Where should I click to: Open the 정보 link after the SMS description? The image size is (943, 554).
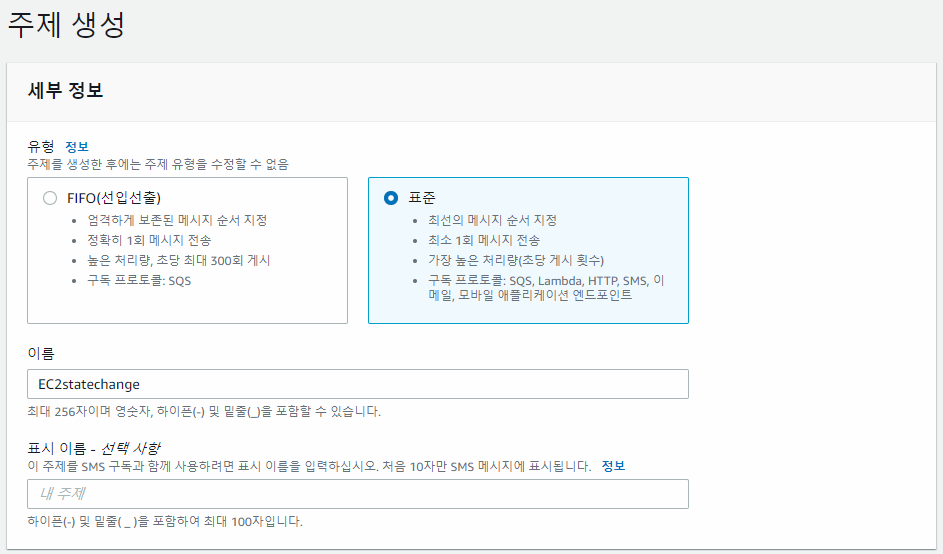click(613, 466)
